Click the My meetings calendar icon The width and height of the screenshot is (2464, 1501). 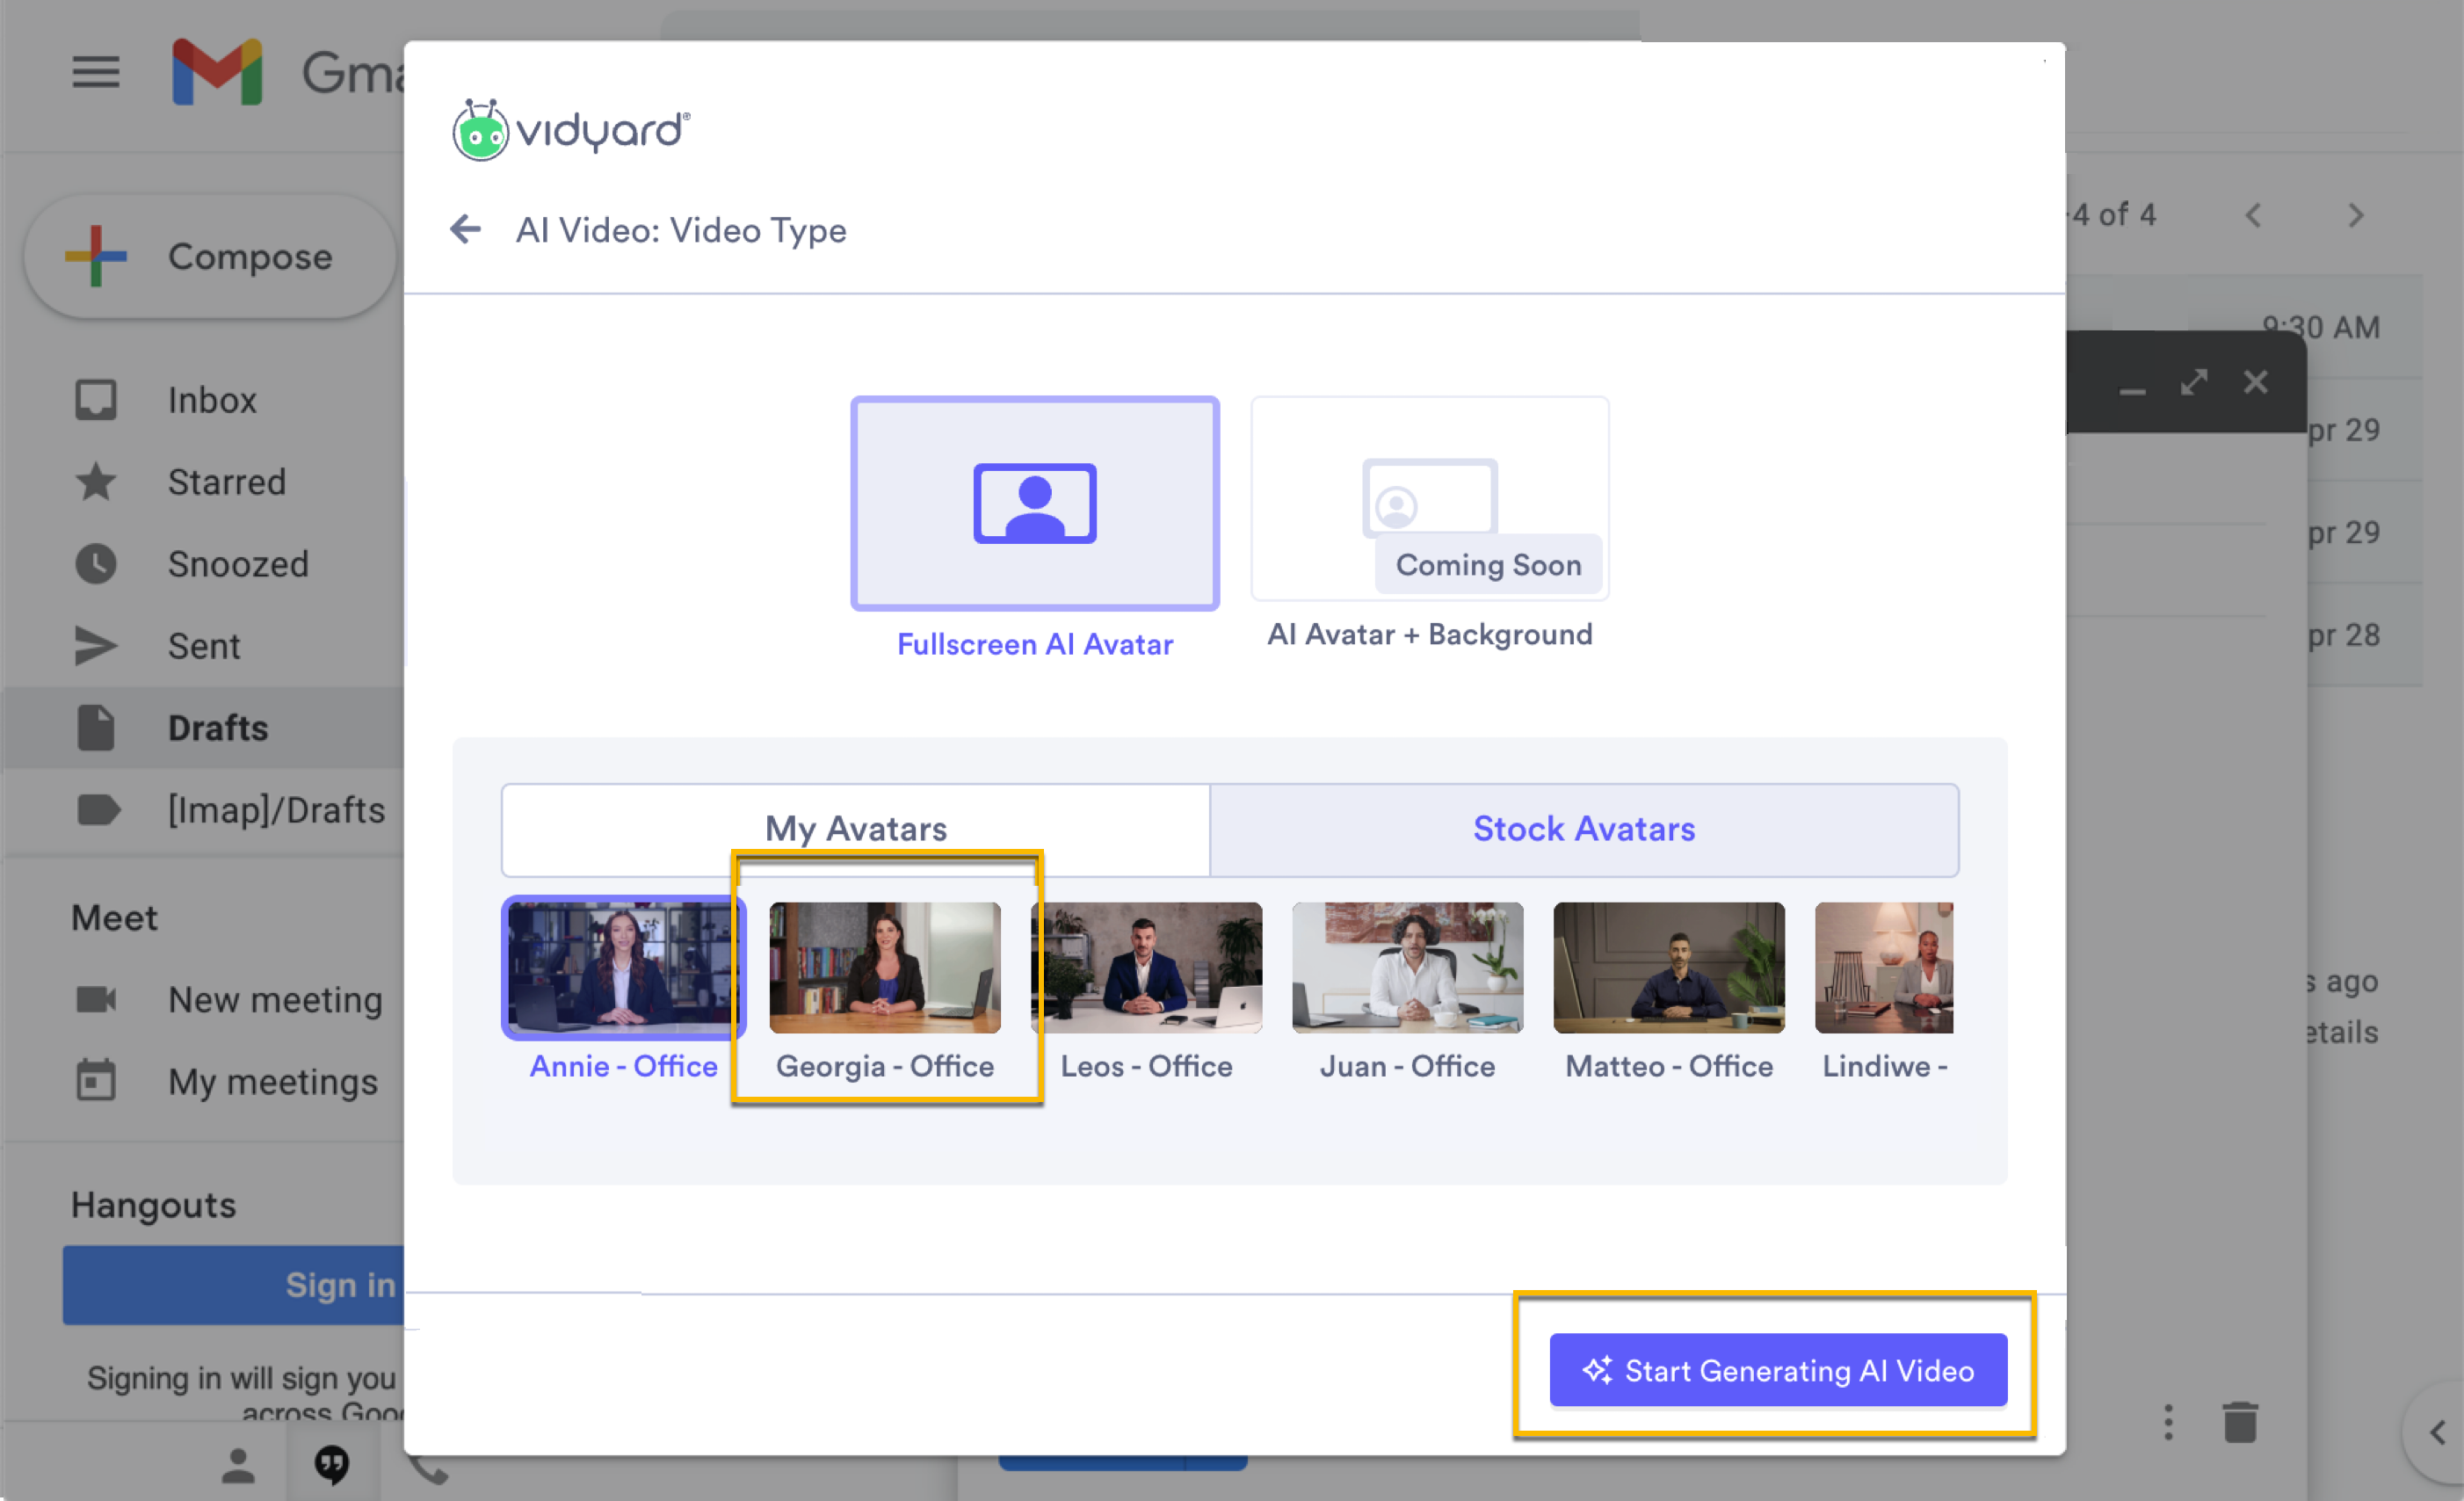click(x=96, y=1080)
